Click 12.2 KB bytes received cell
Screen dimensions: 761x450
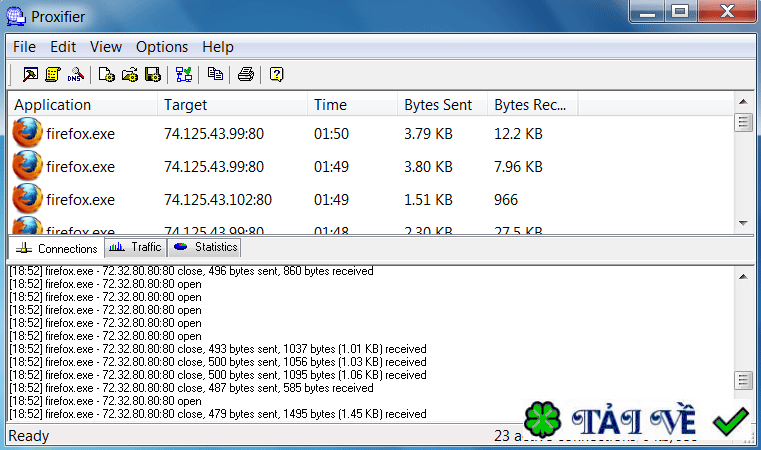[518, 133]
